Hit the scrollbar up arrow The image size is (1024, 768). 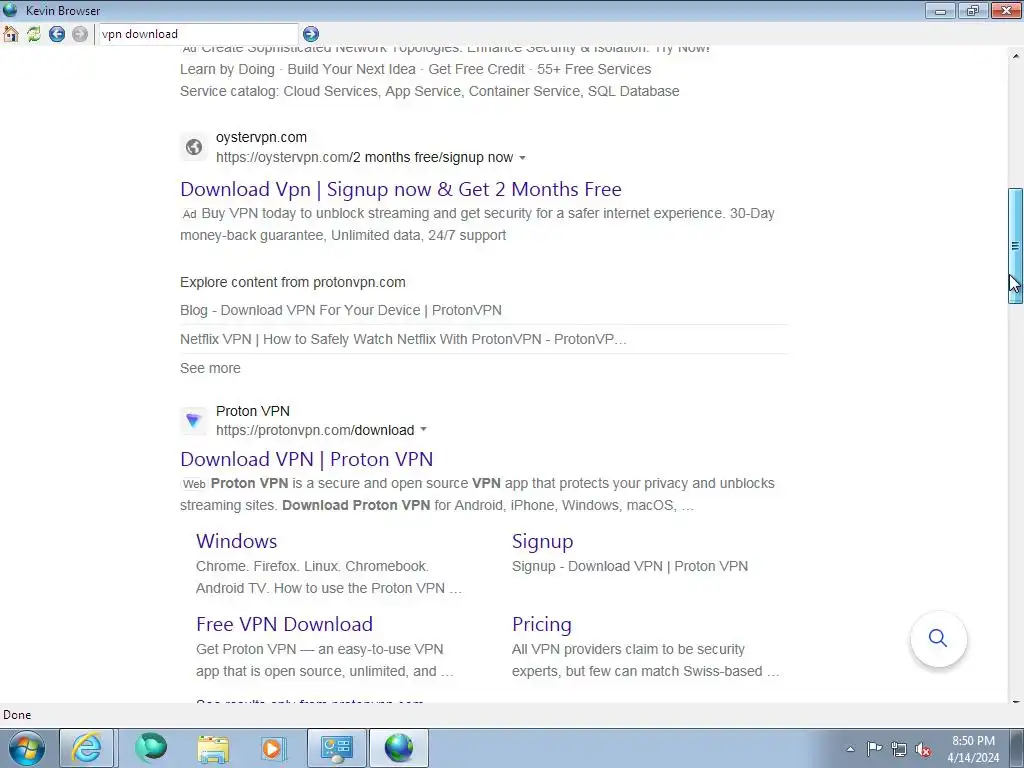(x=1016, y=56)
